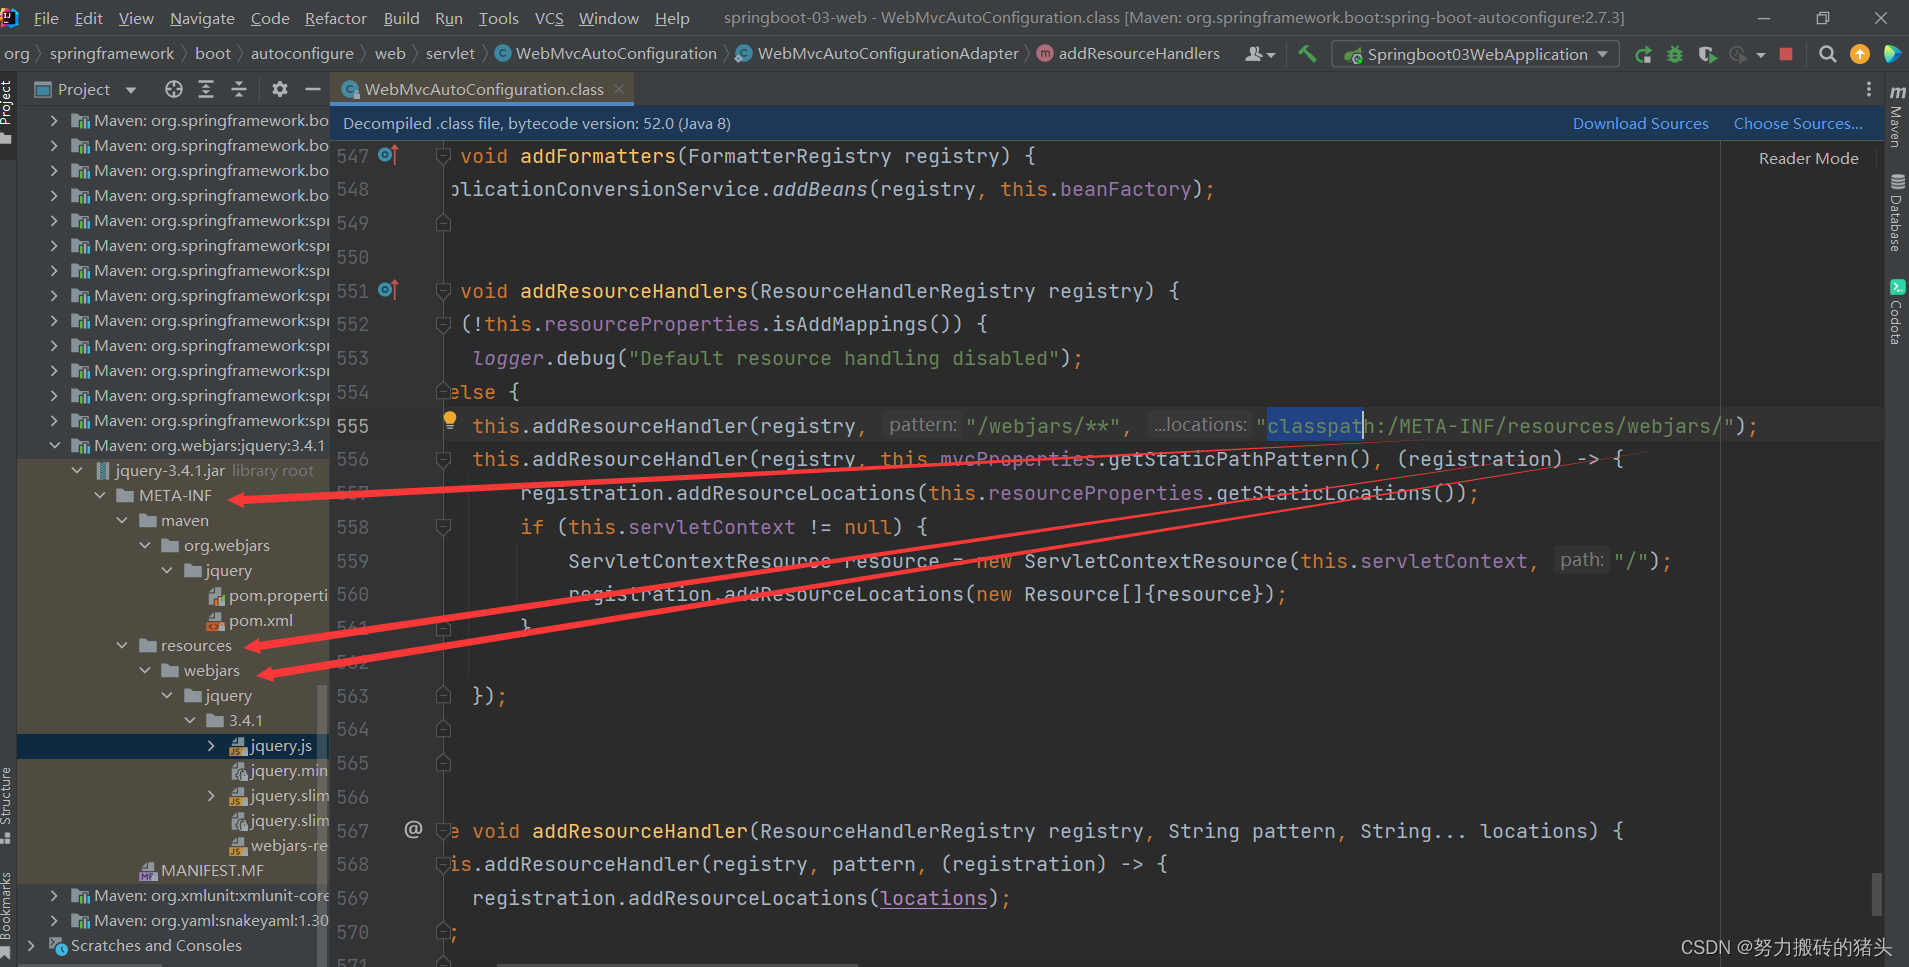Toggle Reader Mode in the editor
The width and height of the screenshot is (1909, 967).
pos(1808,158)
